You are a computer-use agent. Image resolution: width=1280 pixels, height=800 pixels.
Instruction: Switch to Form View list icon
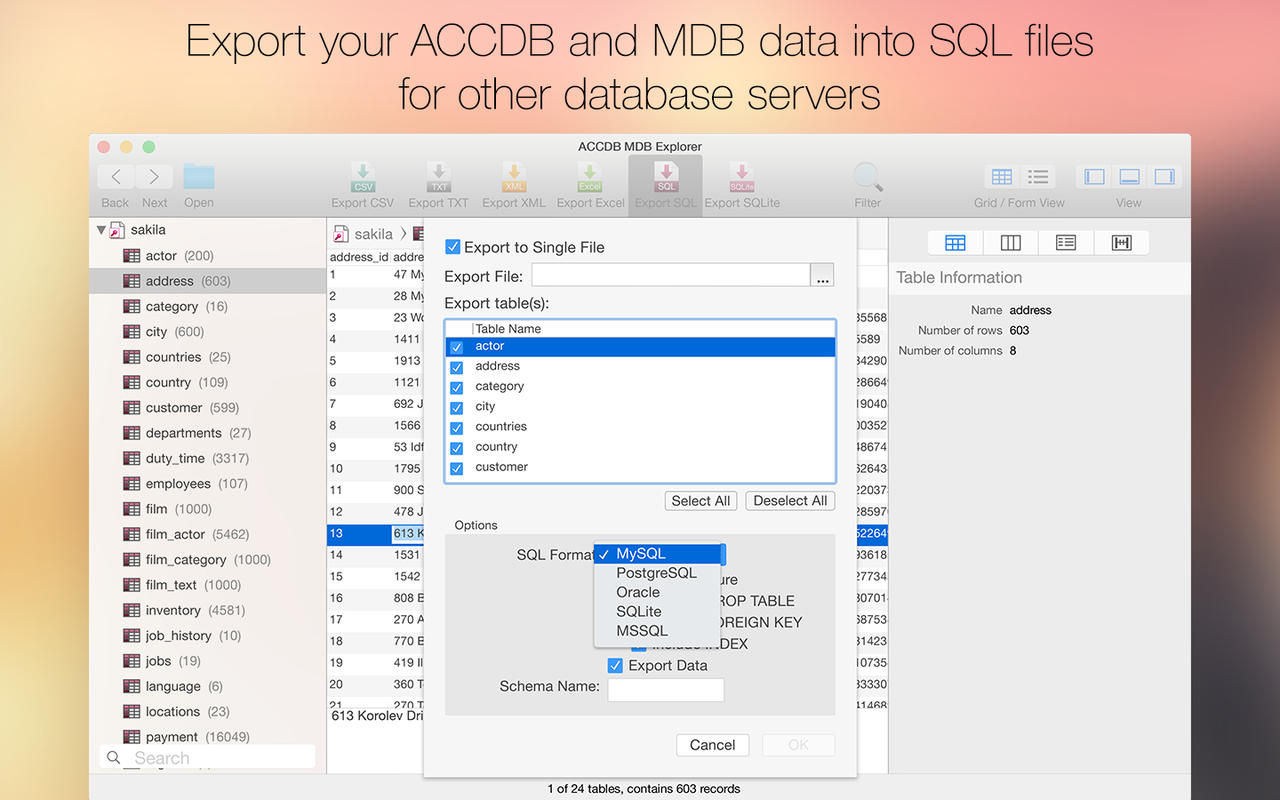click(x=1039, y=177)
